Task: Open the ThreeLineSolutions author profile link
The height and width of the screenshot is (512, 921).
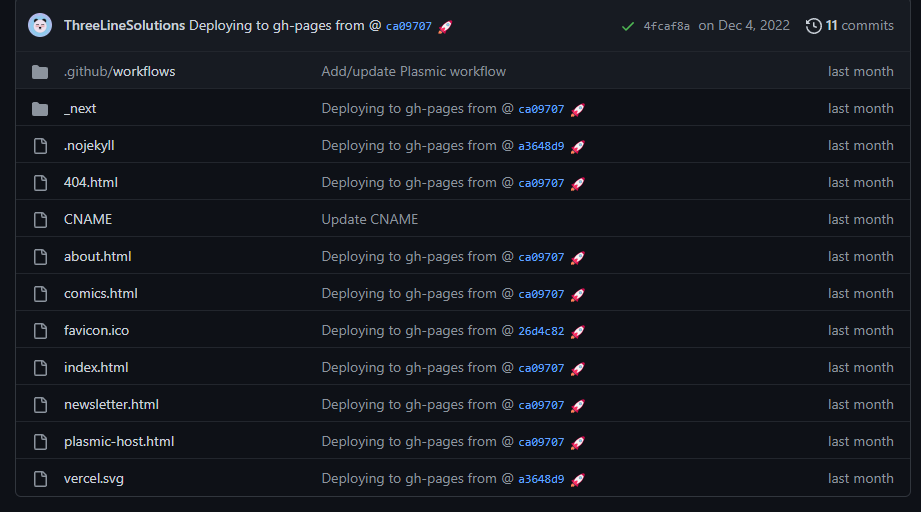Action: point(124,26)
